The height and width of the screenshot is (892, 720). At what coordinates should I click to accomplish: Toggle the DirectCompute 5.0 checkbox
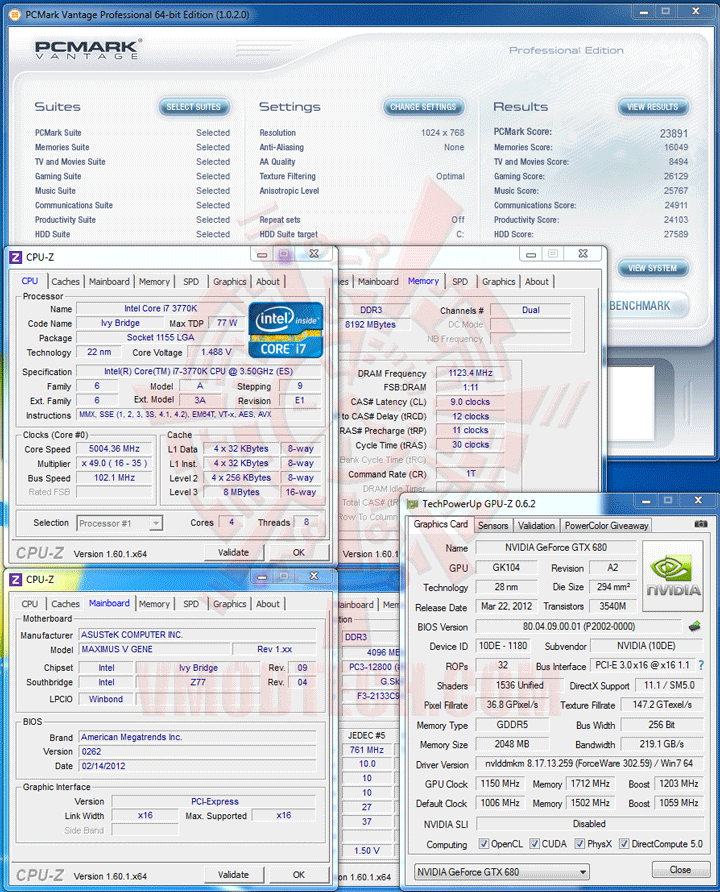pos(624,844)
